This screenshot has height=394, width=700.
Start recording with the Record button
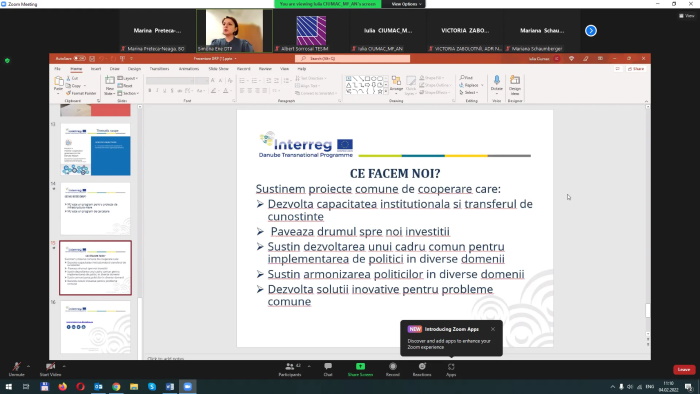point(393,369)
